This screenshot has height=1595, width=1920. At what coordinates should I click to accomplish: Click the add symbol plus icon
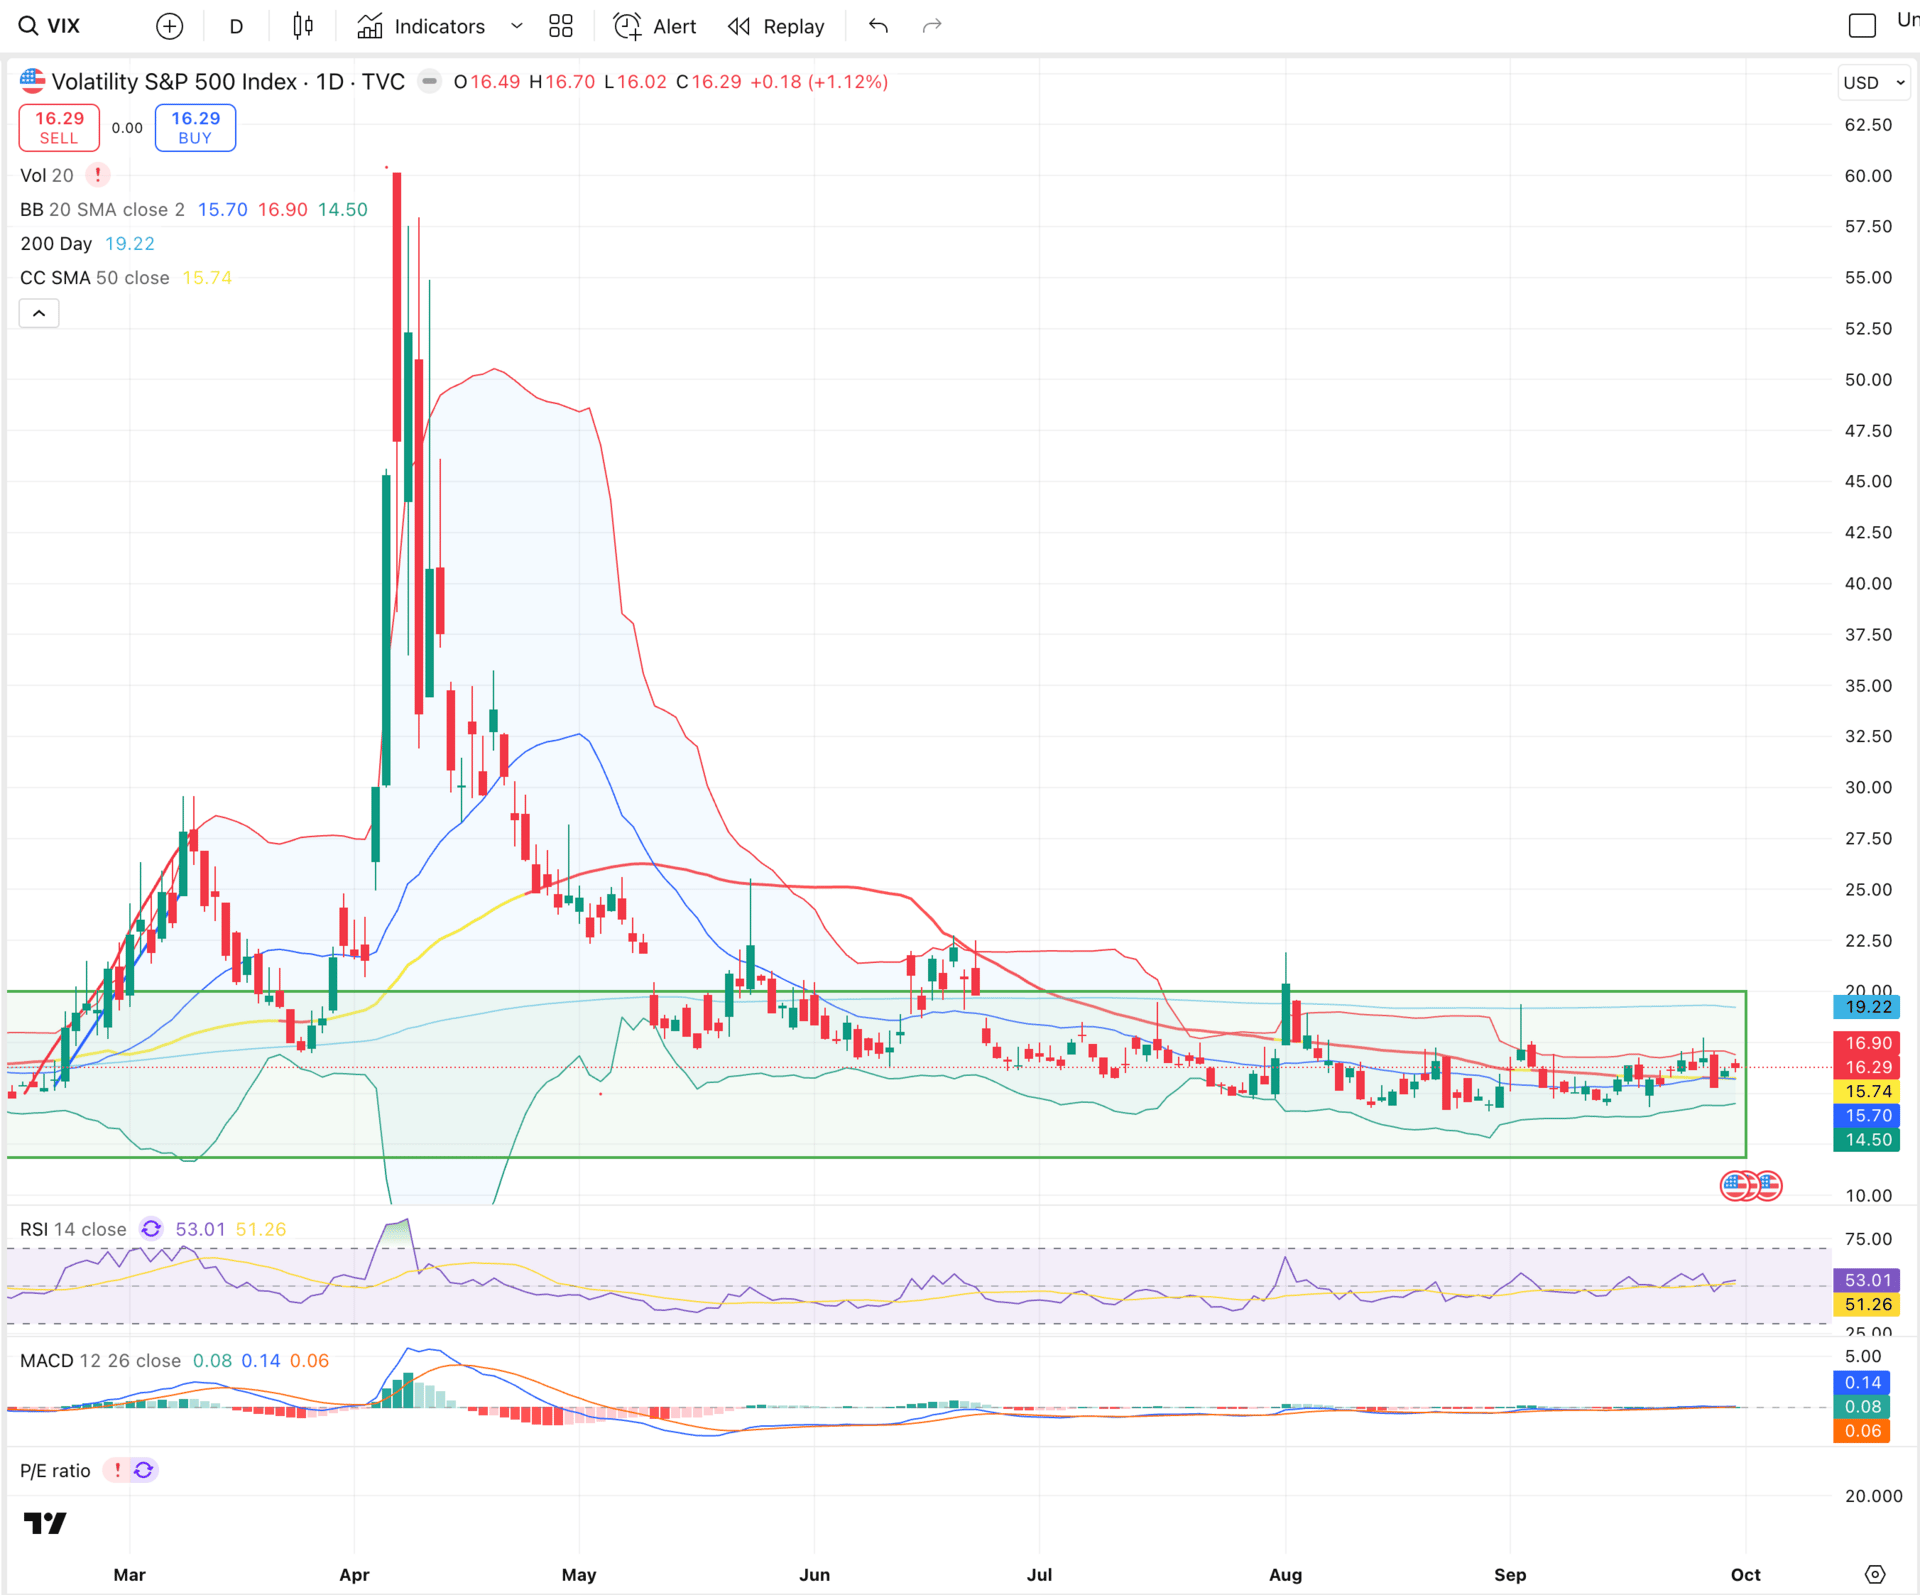click(x=170, y=26)
